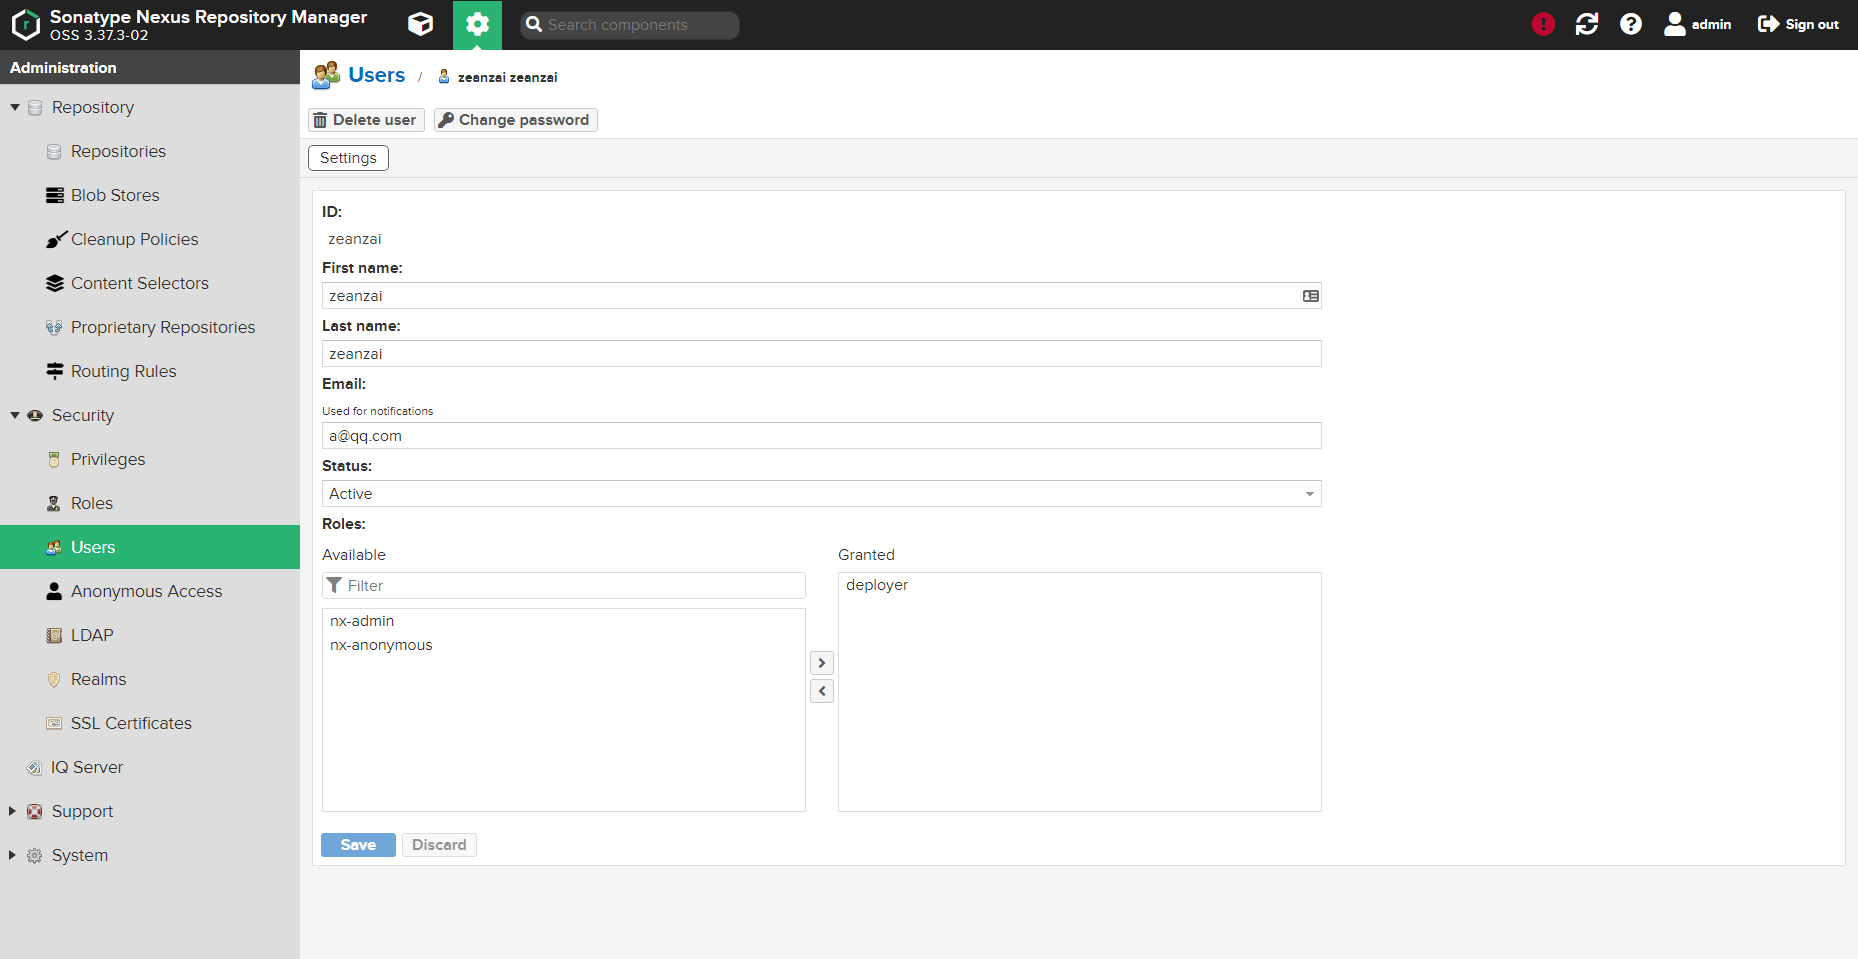Open Blob Stores in the sidebar
The image size is (1858, 959).
coord(115,195)
